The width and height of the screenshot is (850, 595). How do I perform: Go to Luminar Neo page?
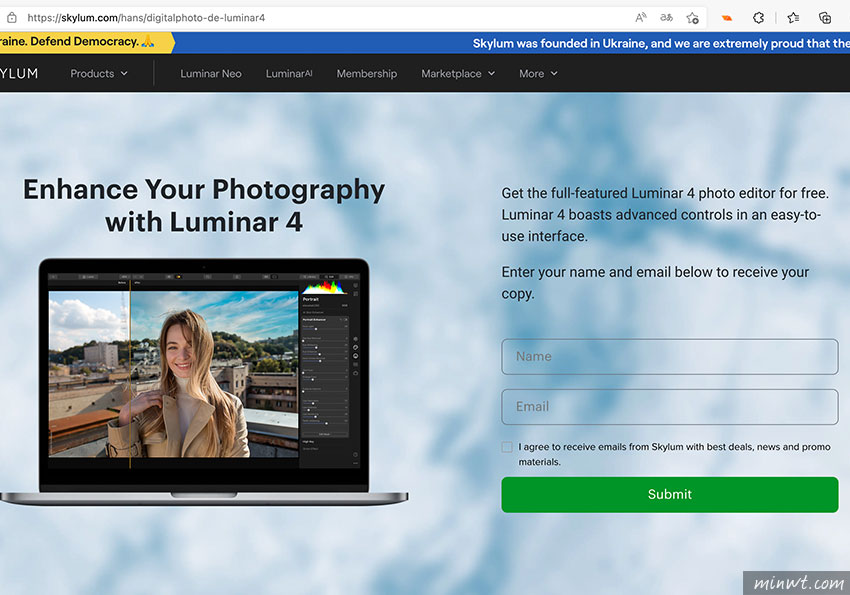[211, 74]
